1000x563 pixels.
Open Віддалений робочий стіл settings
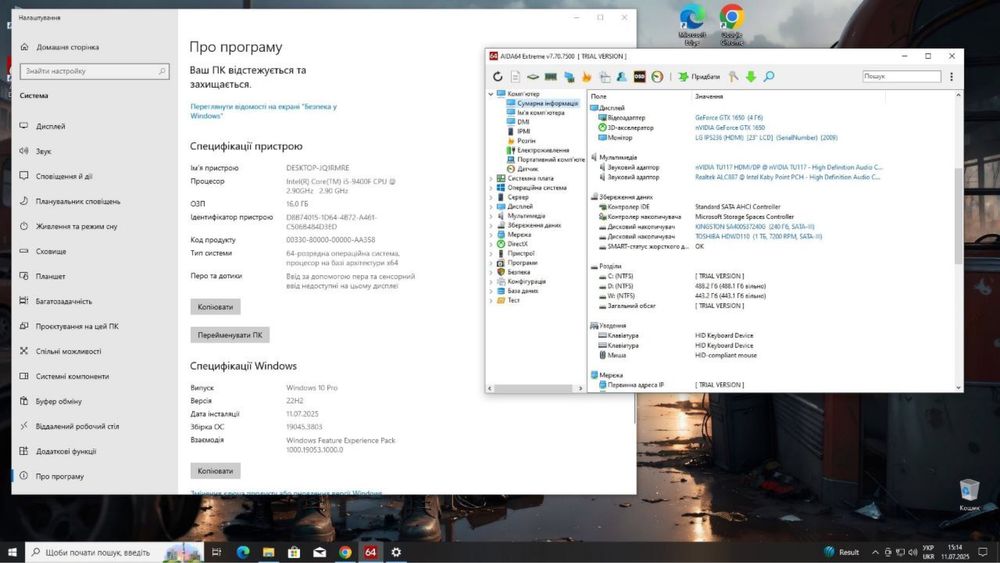point(77,426)
